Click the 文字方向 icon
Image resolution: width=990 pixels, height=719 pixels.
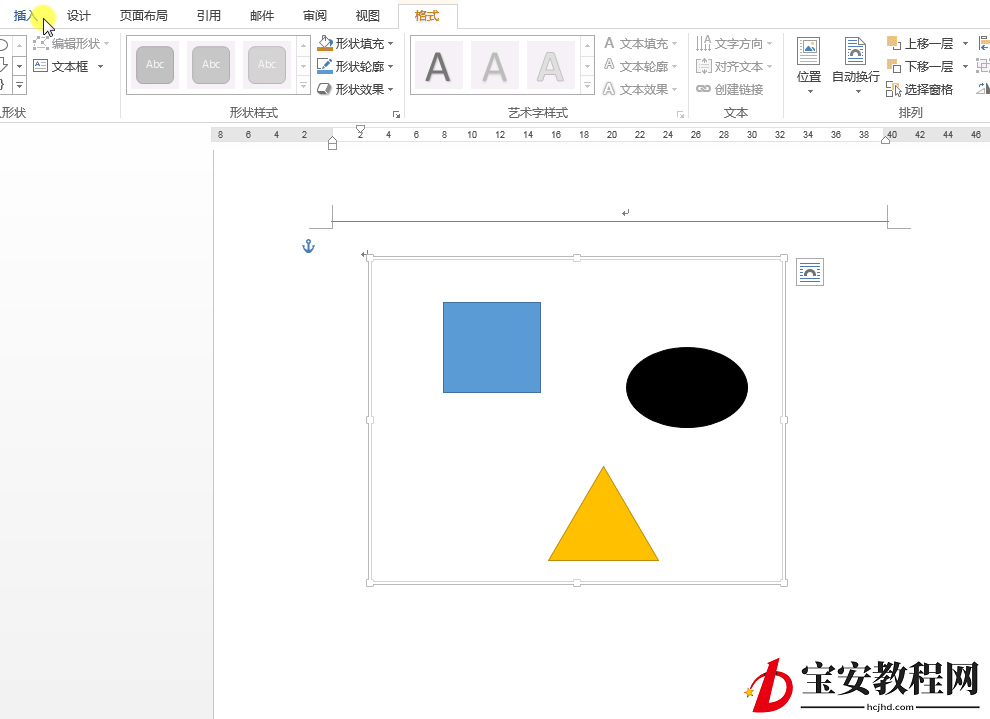704,43
